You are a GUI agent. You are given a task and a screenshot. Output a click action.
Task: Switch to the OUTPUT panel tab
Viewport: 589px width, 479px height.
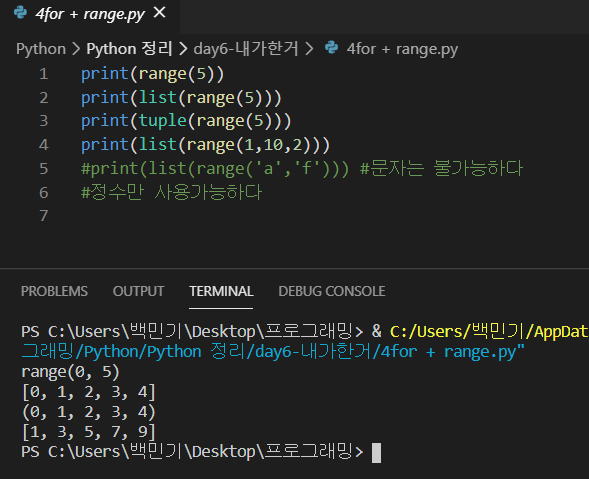point(139,291)
